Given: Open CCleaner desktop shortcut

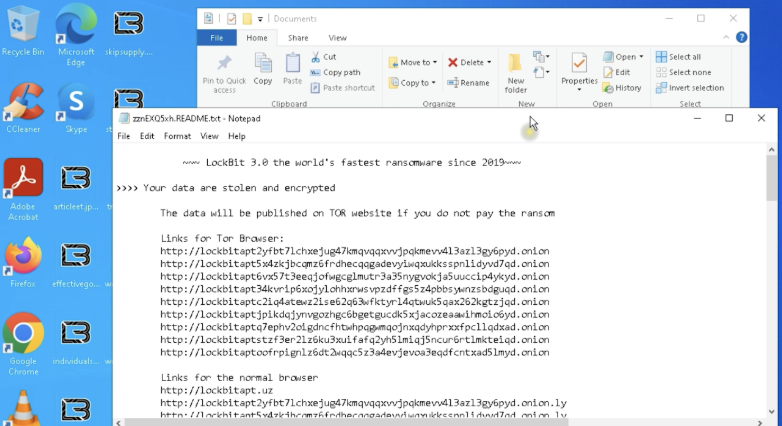Looking at the screenshot, I should (x=23, y=108).
